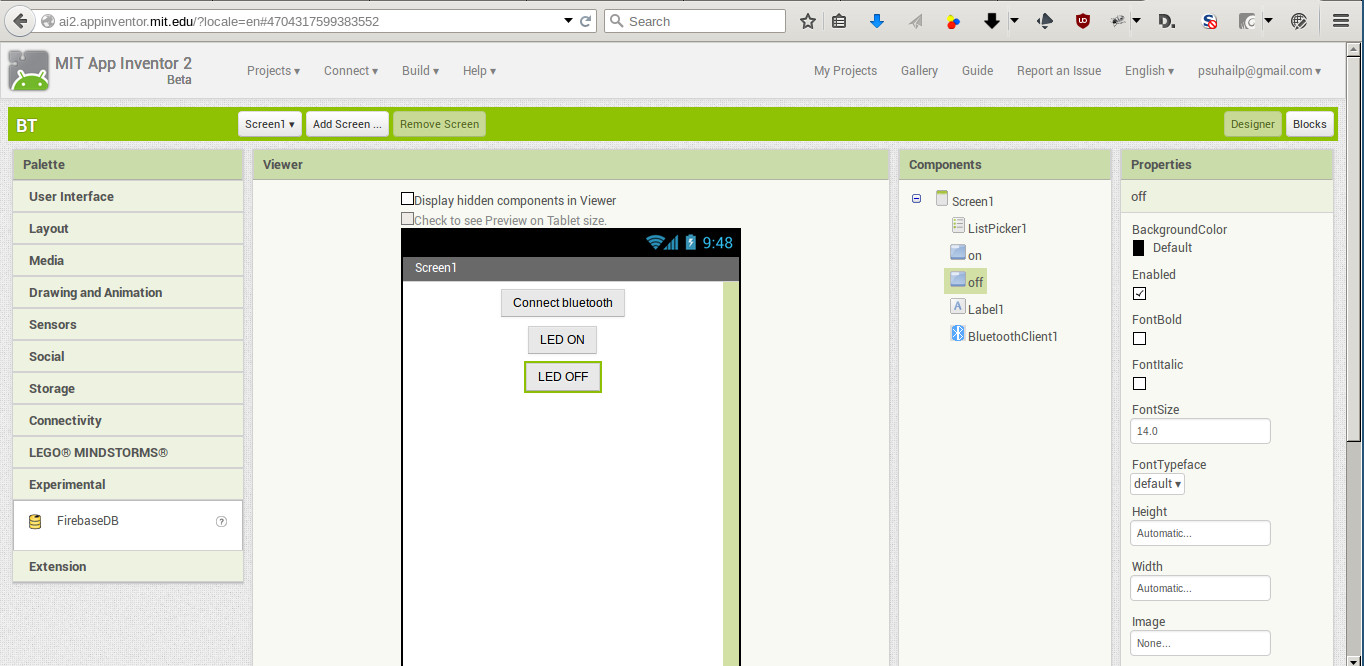This screenshot has width=1364, height=666.
Task: Click the Image None field
Action: point(1200,643)
